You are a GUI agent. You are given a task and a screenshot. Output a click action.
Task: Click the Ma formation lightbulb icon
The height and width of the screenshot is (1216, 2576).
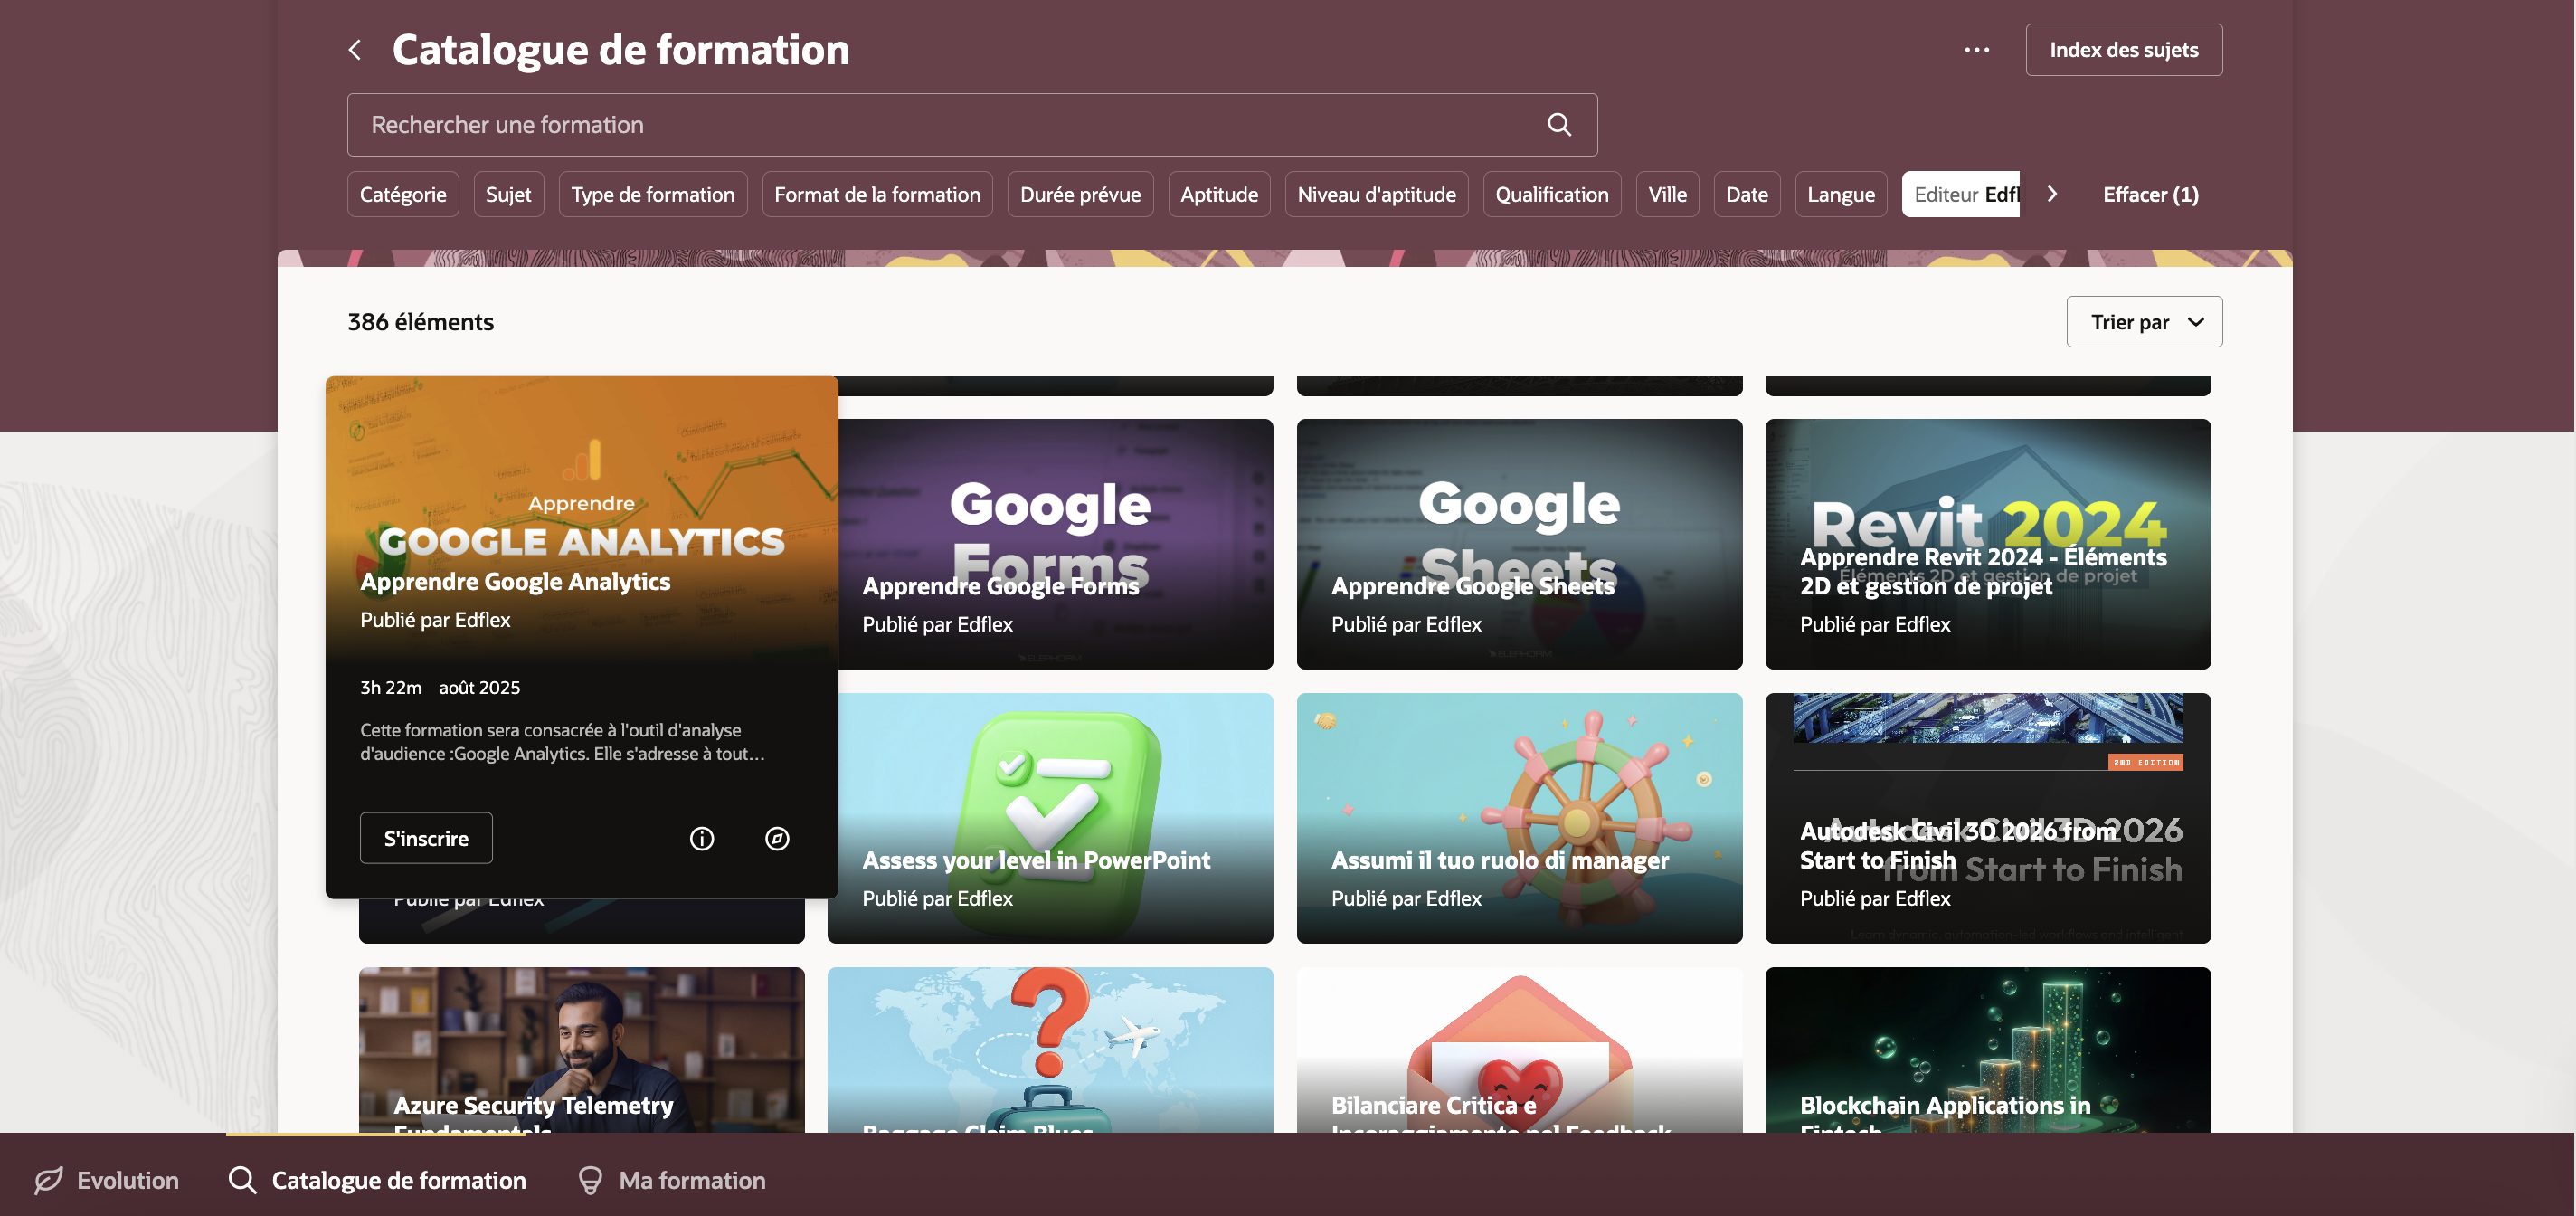[x=590, y=1180]
